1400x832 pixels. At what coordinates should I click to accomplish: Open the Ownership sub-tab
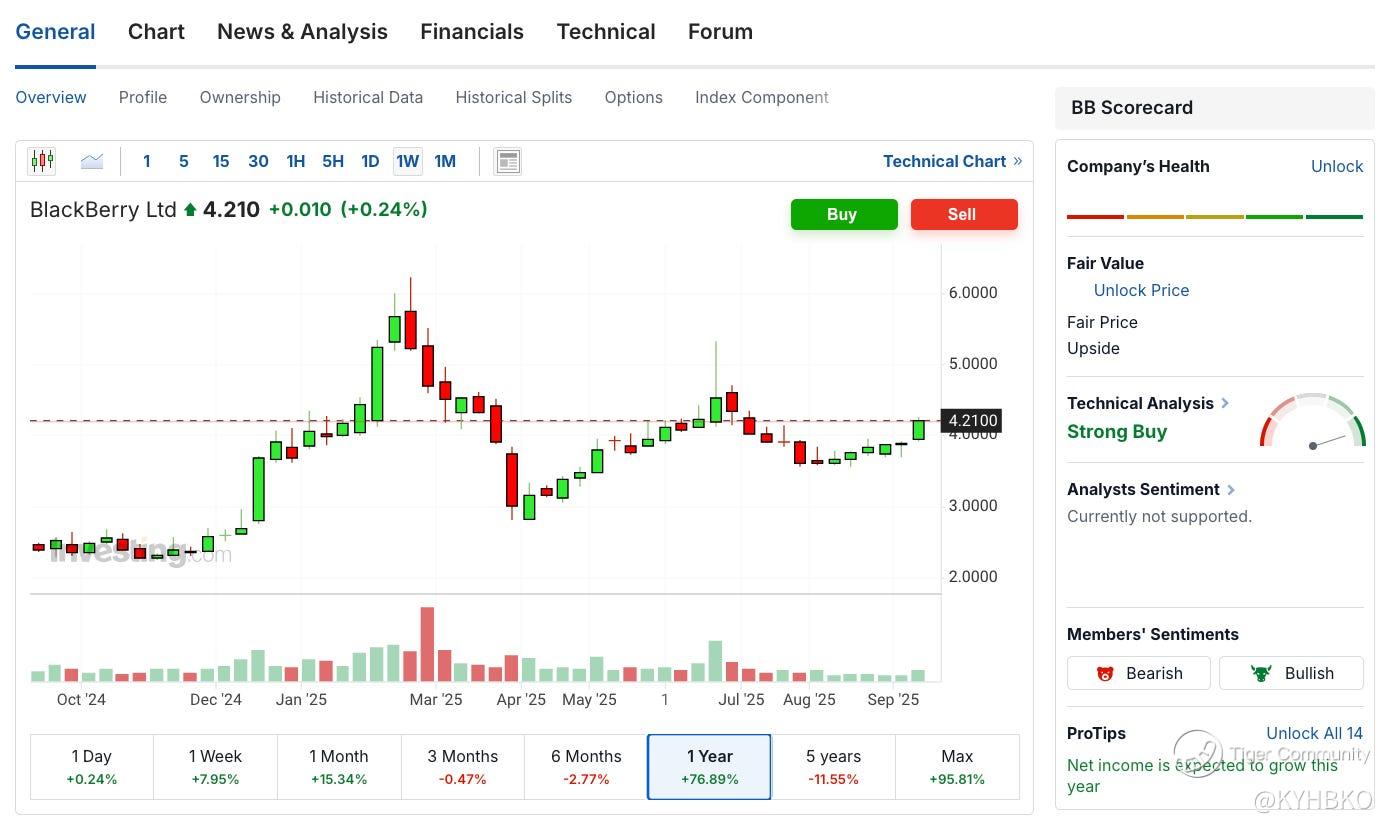240,97
